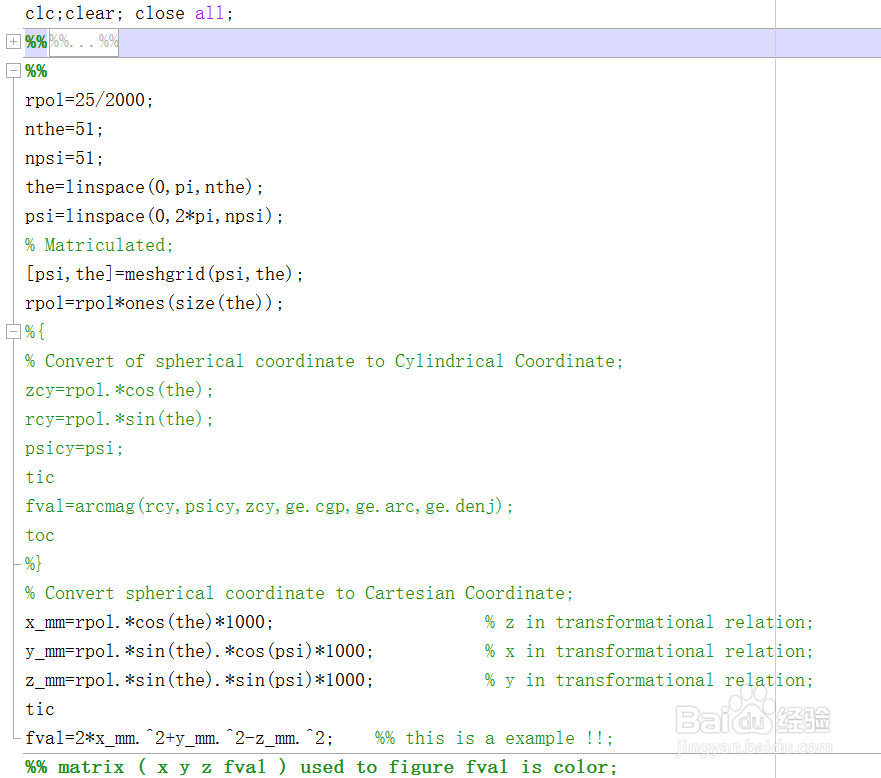
Task: Click the line 'fval=2*x_mm.^2+y_mm.^2-z_mm.^2;'
Action: (x=179, y=738)
